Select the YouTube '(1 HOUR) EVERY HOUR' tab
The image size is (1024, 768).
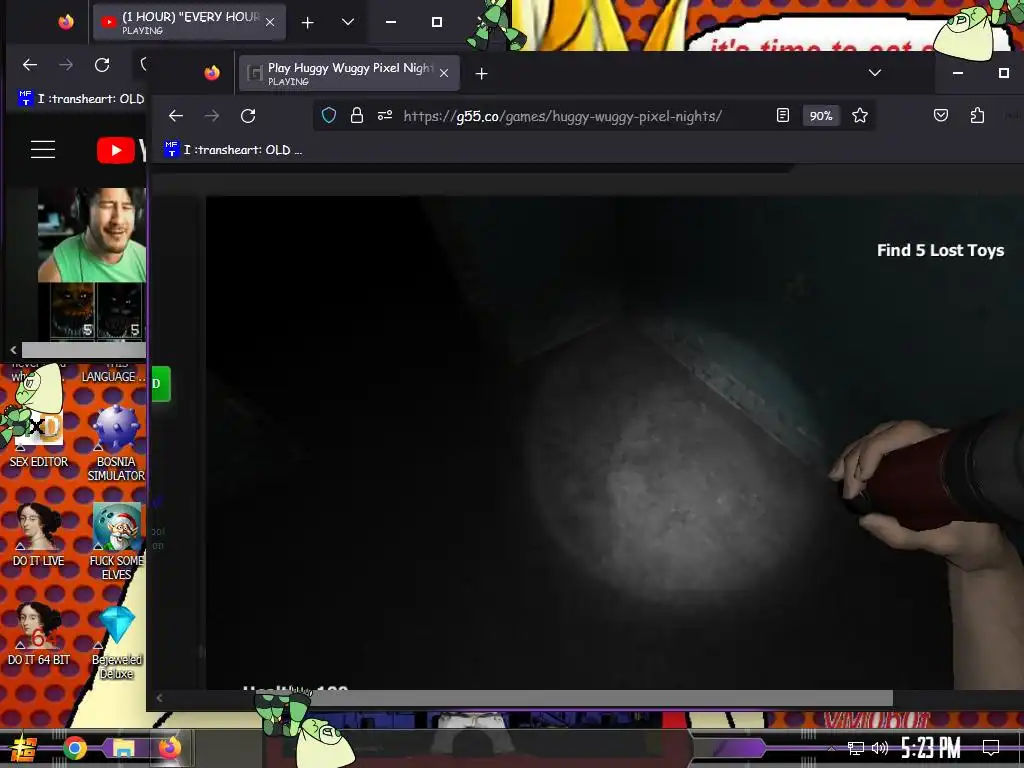click(189, 22)
